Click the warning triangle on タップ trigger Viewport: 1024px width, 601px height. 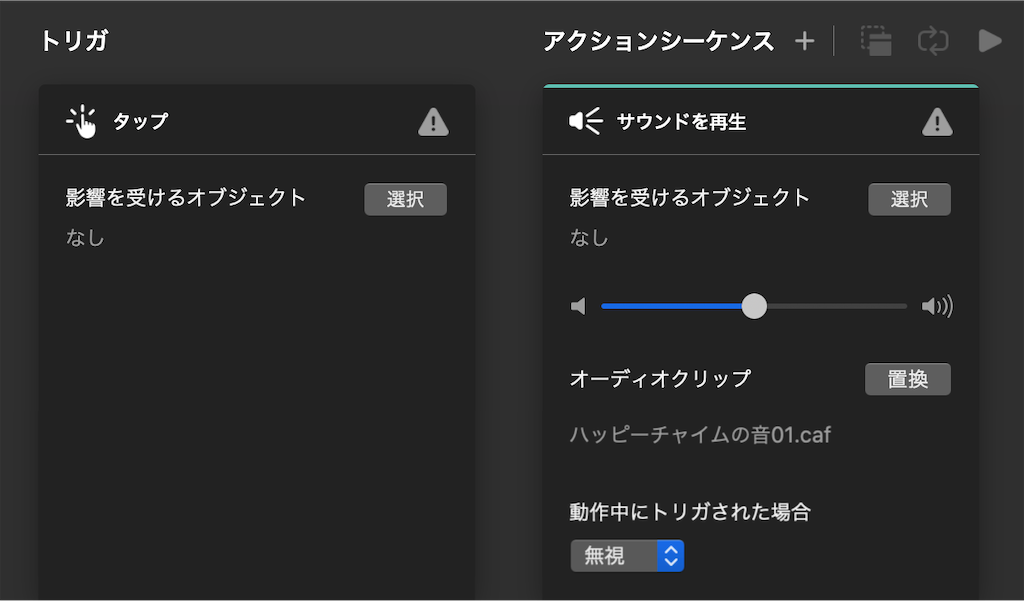coord(433,122)
